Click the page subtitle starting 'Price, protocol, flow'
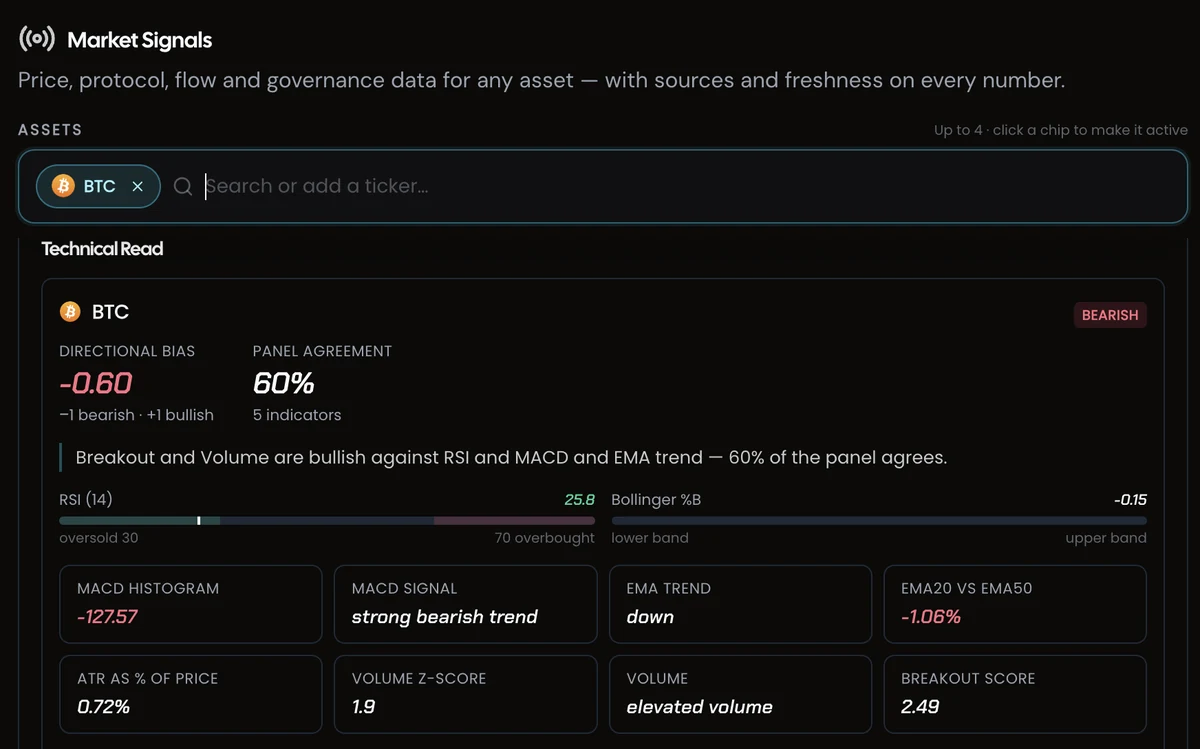The image size is (1200, 749). click(541, 80)
